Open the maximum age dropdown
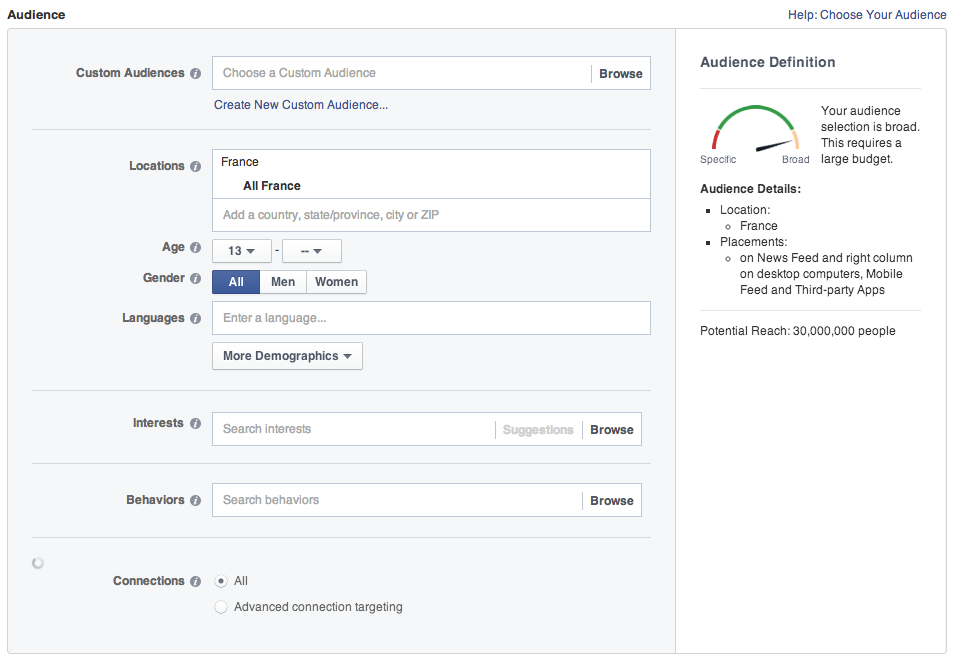 312,251
